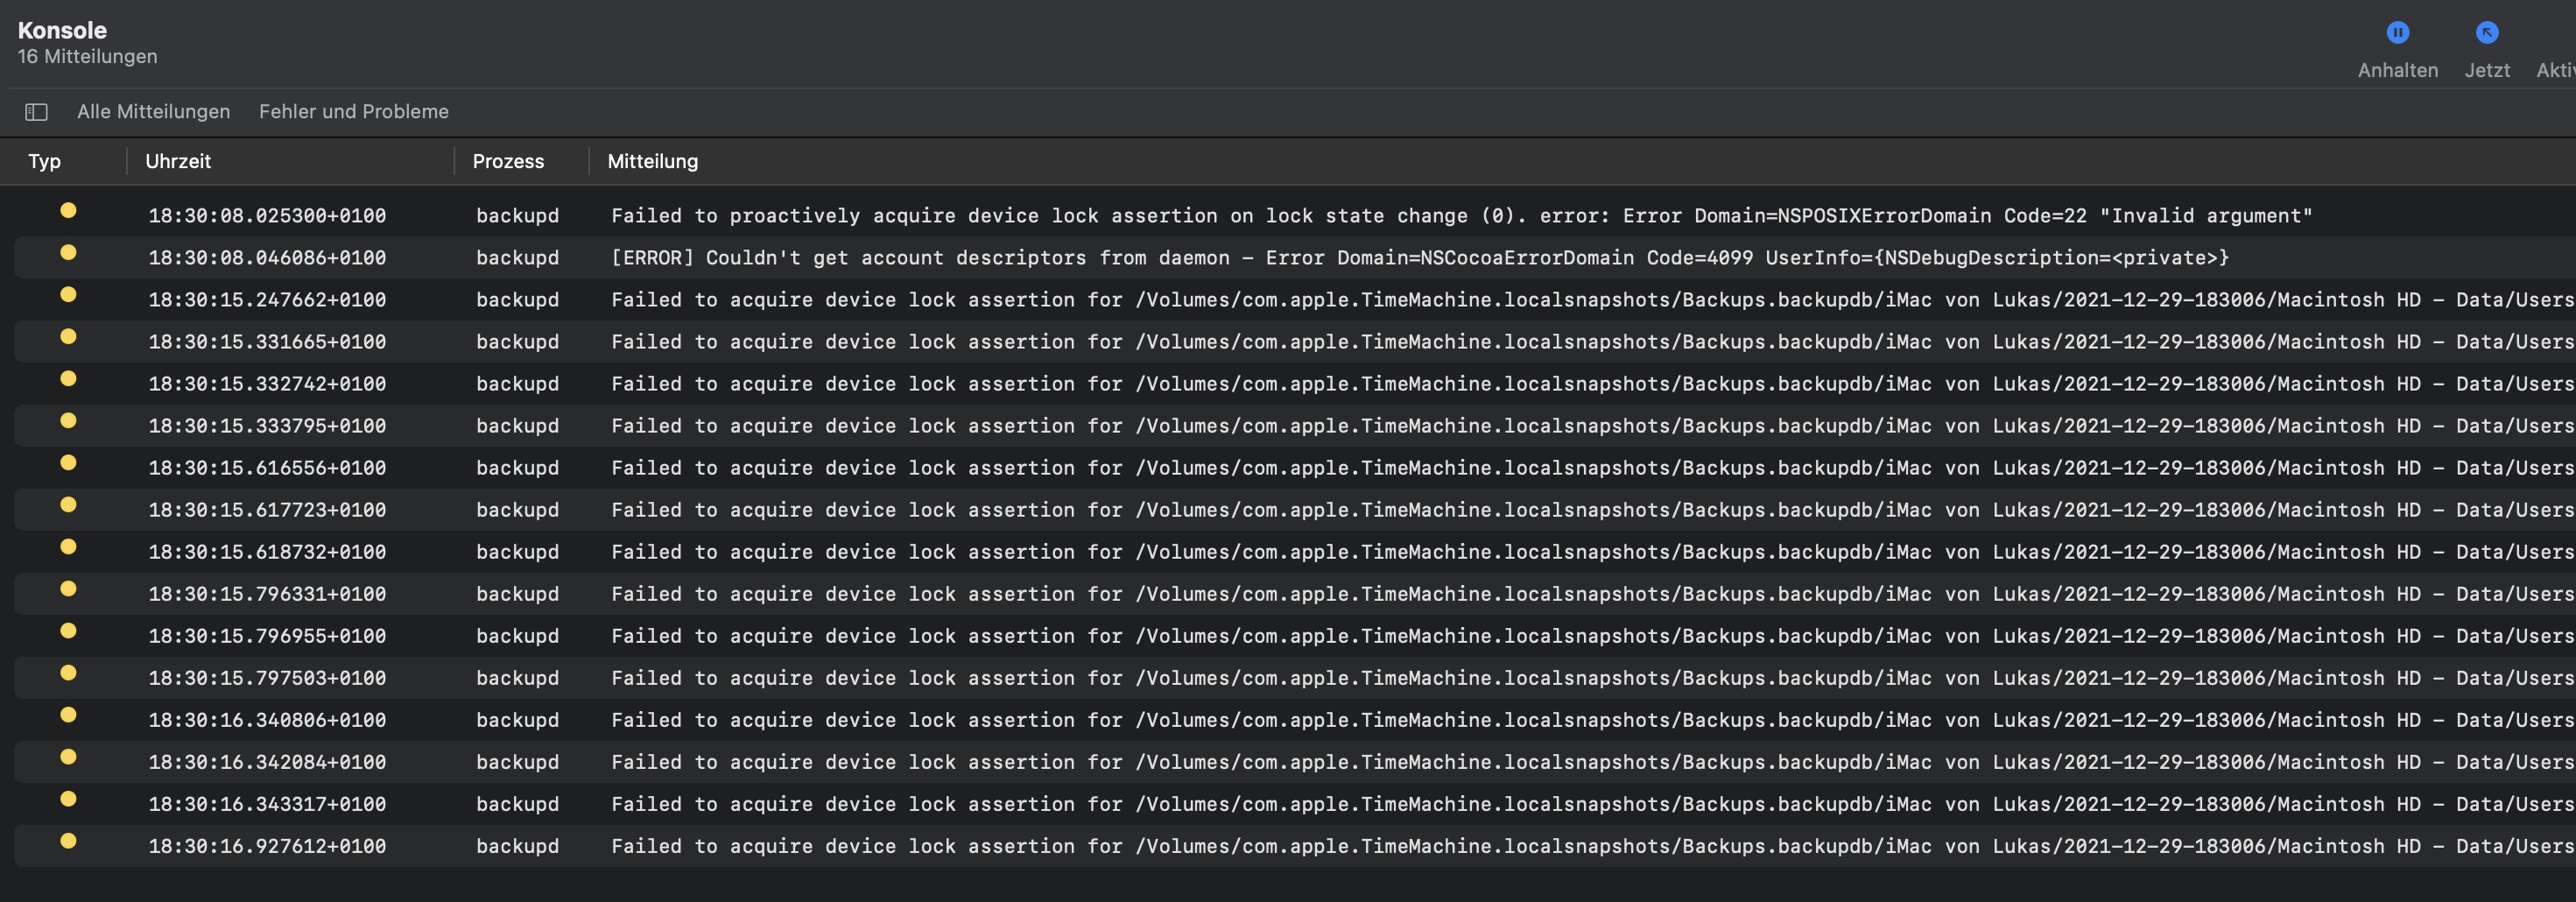Click yellow dot of the 18:30:15.333795 entry
Viewport: 2576px width, 902px height.
(x=68, y=421)
